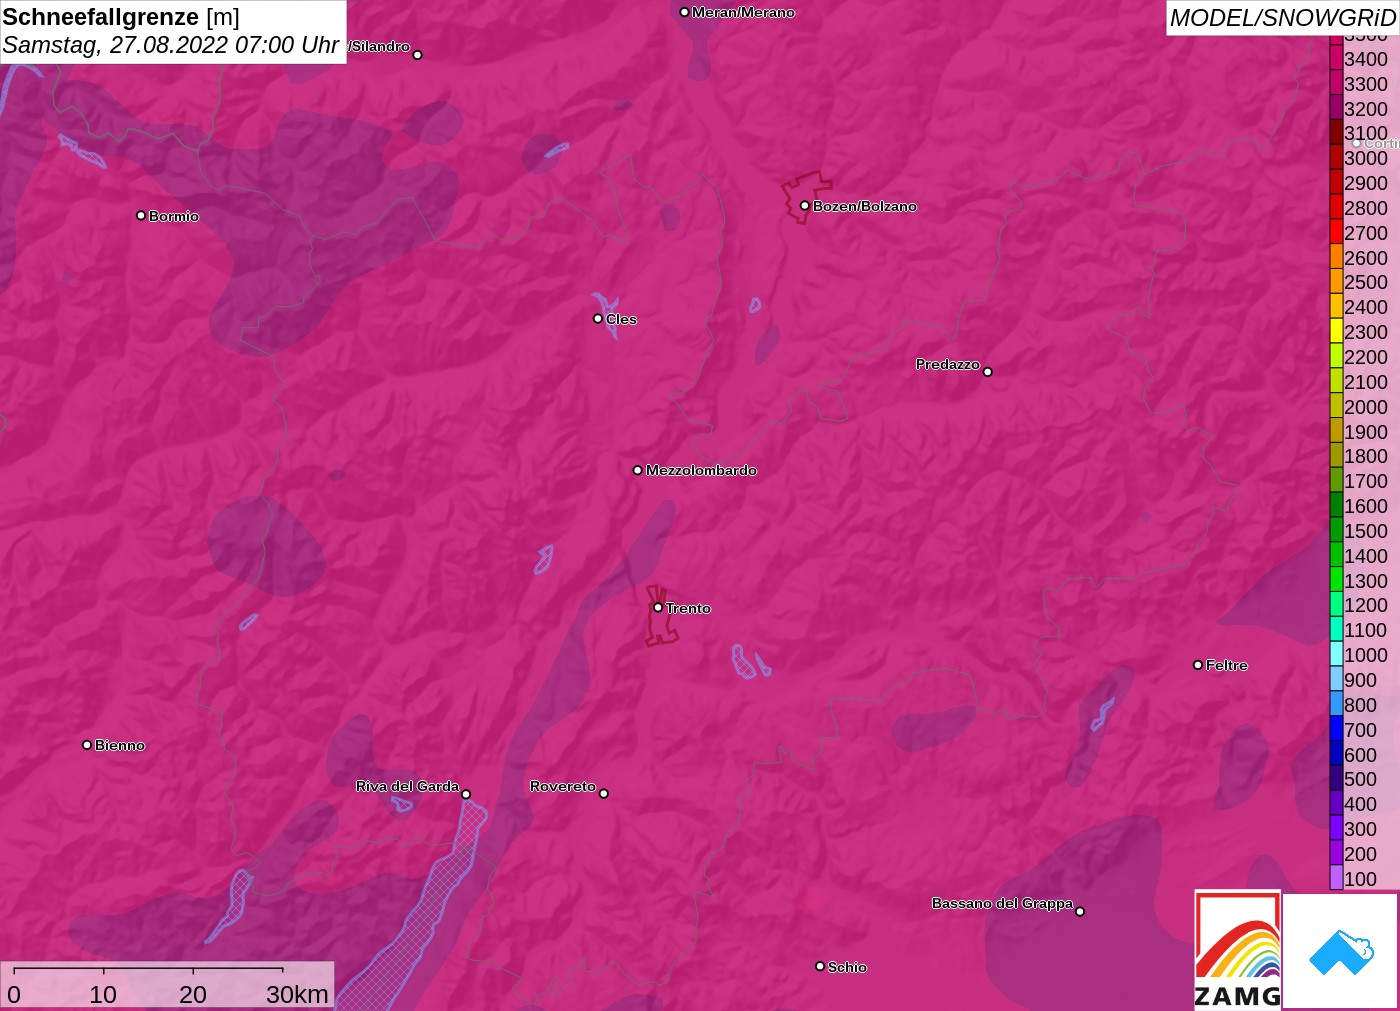Click the 700 blue legend swatch

(x=1336, y=730)
